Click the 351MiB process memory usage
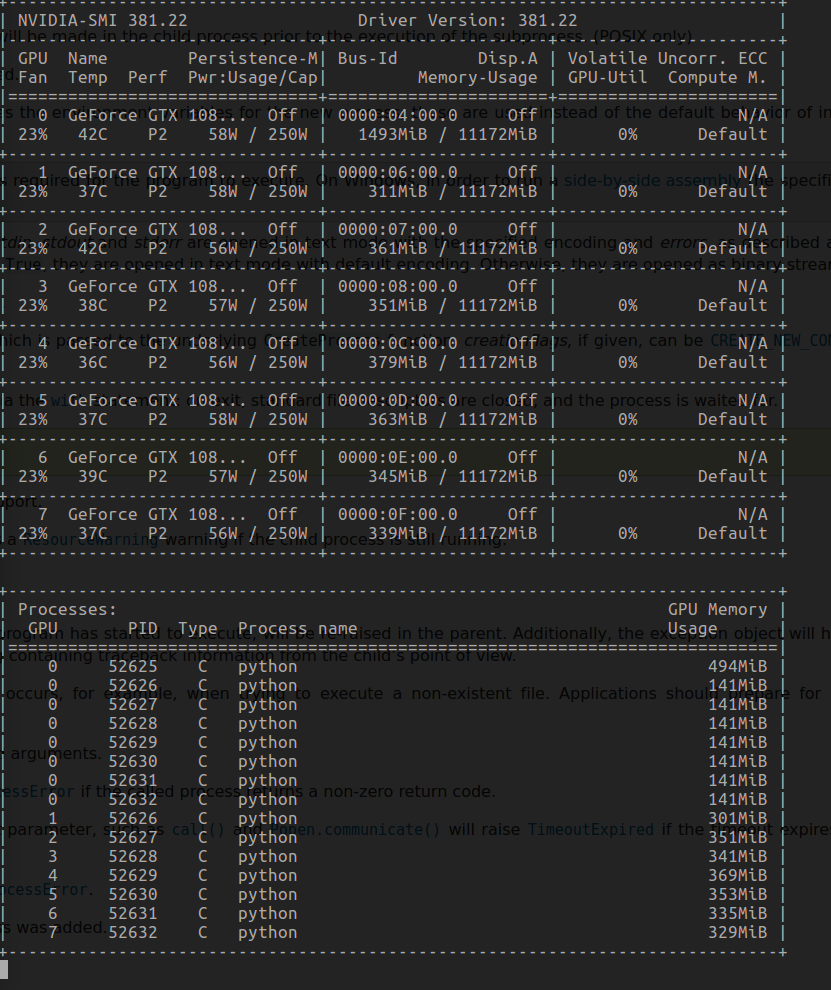Image resolution: width=831 pixels, height=990 pixels. point(738,837)
